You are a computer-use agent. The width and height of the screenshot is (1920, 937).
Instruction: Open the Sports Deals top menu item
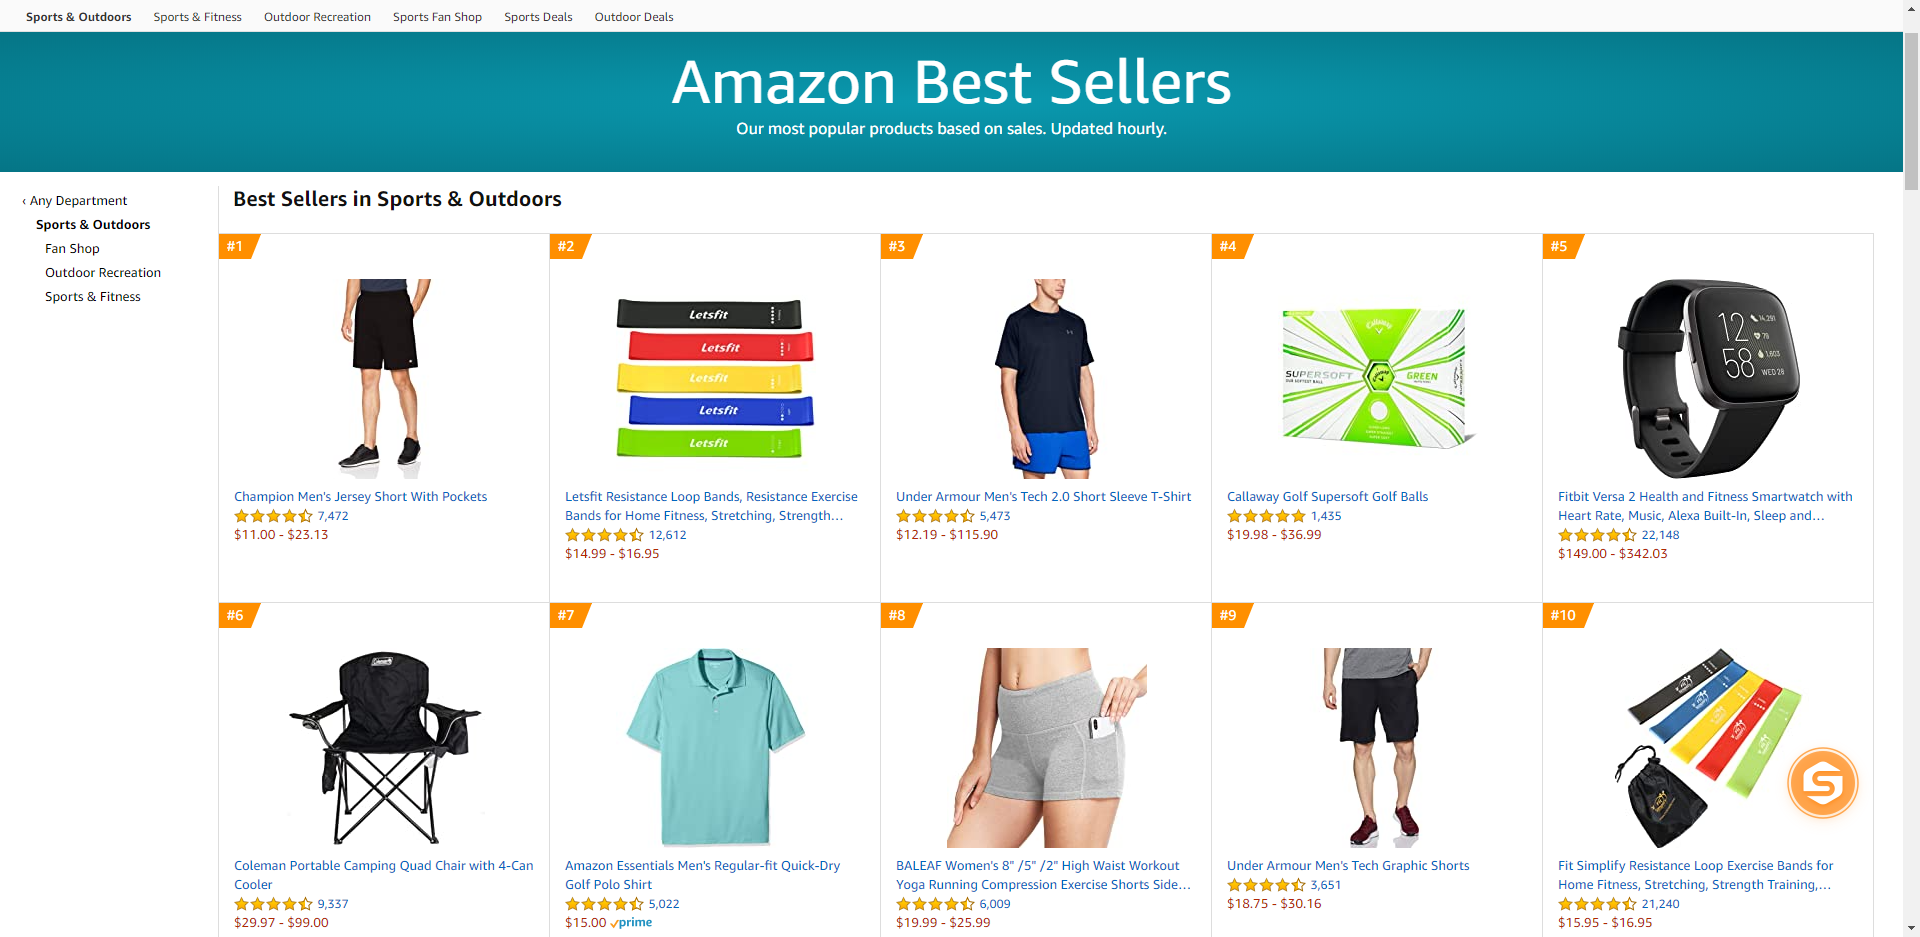(x=538, y=17)
